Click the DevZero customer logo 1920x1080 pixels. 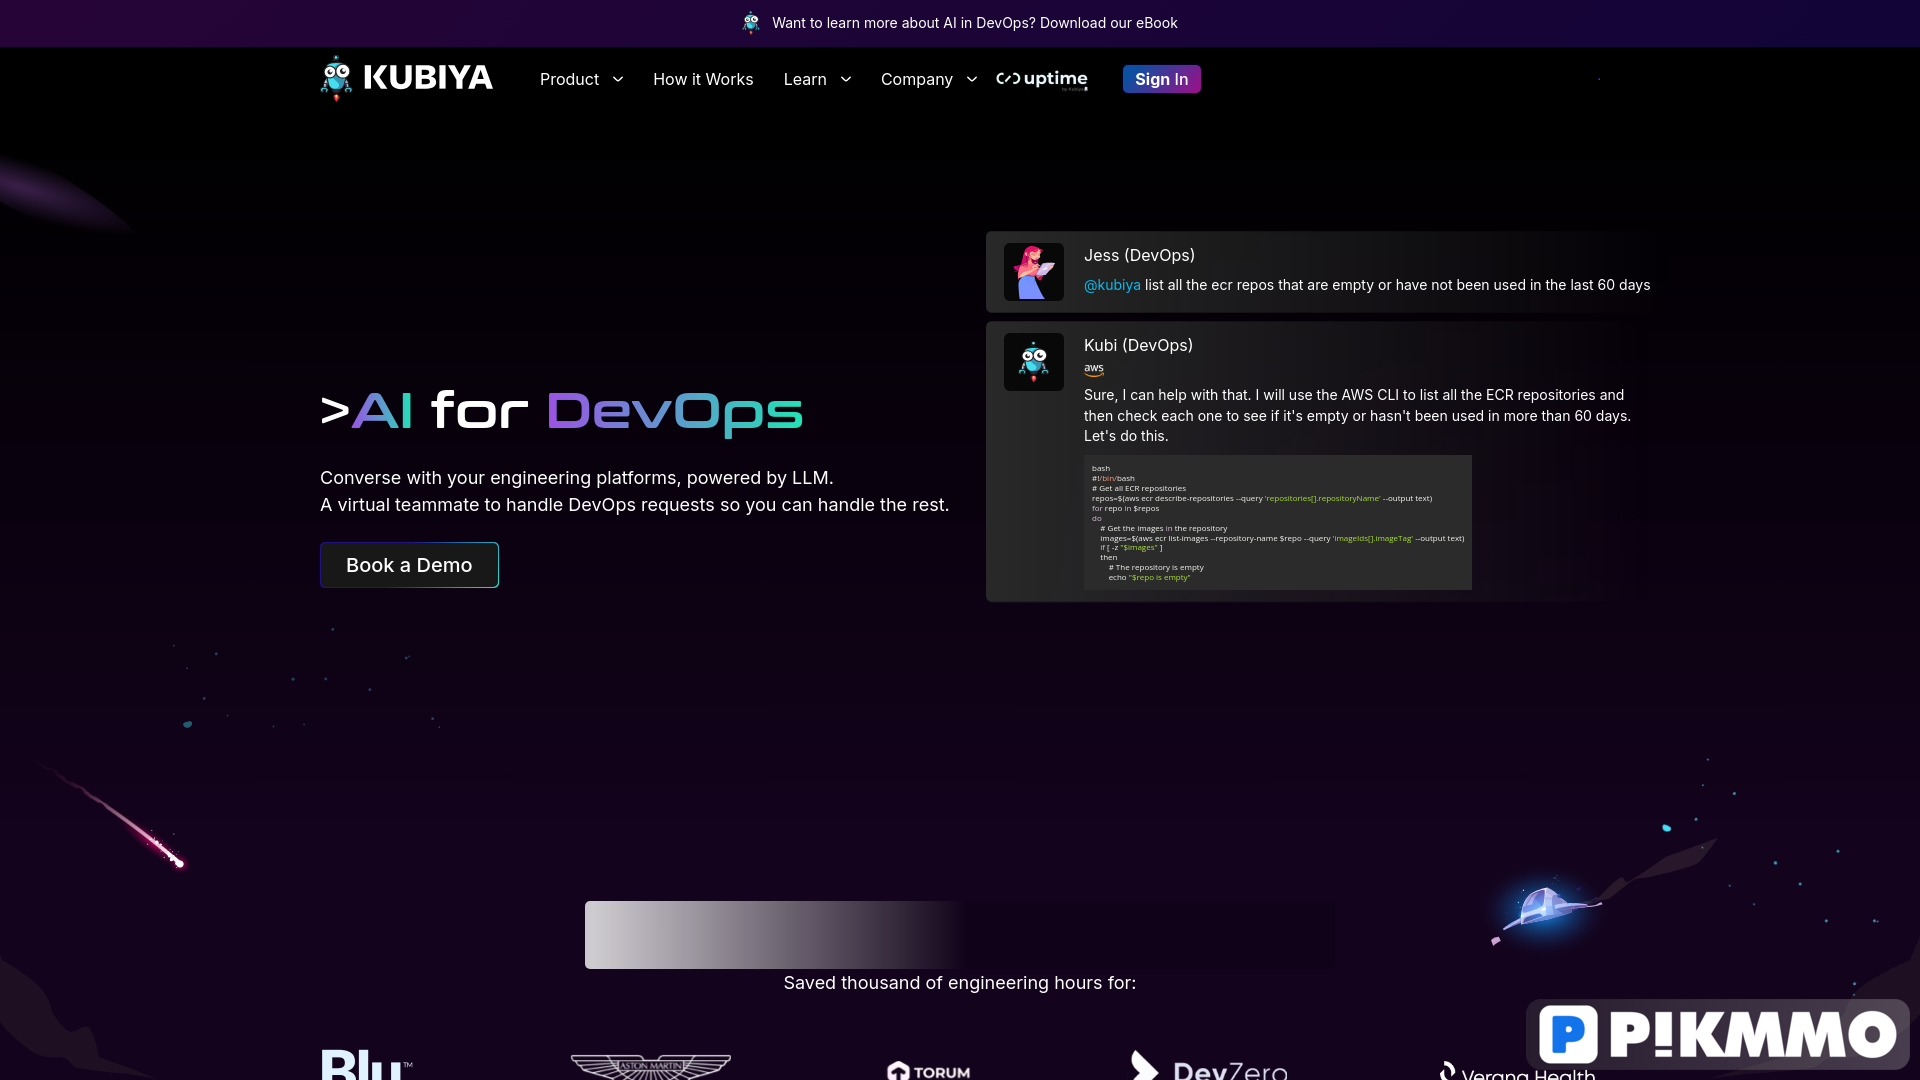(x=1209, y=1066)
